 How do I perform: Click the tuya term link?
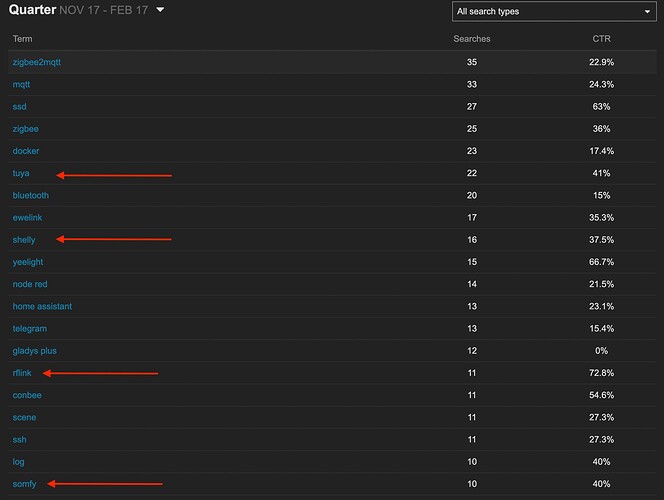[x=21, y=173]
